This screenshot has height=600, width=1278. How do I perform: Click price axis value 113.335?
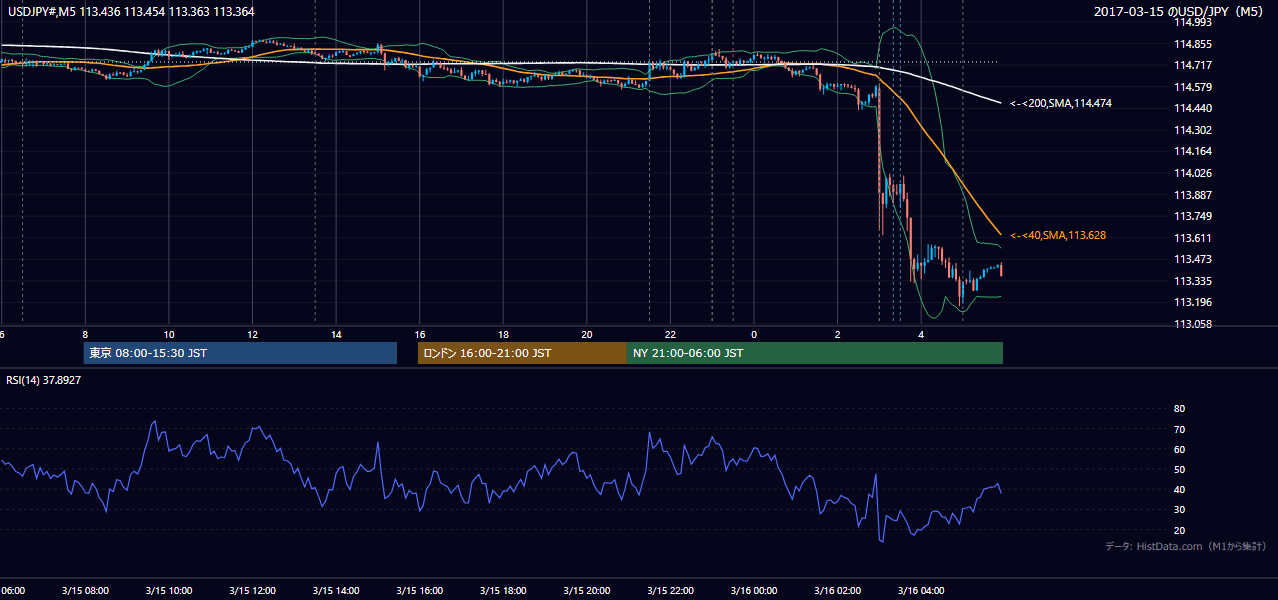[x=1193, y=281]
